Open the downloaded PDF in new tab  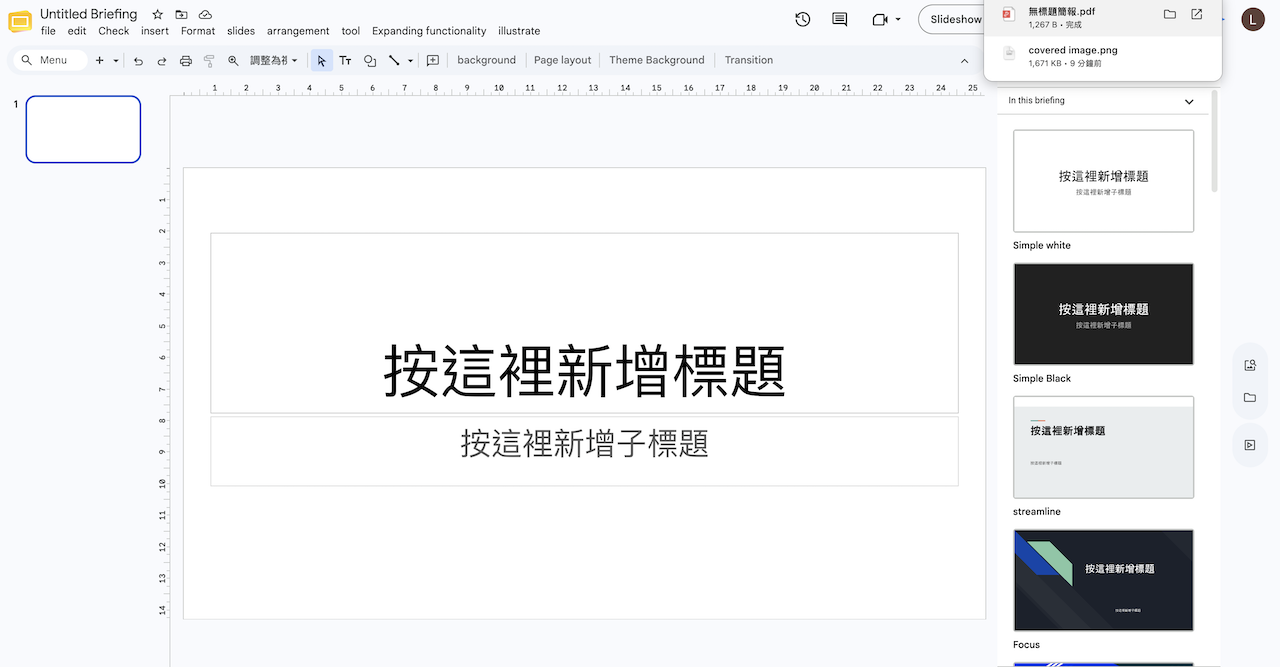click(x=1197, y=14)
